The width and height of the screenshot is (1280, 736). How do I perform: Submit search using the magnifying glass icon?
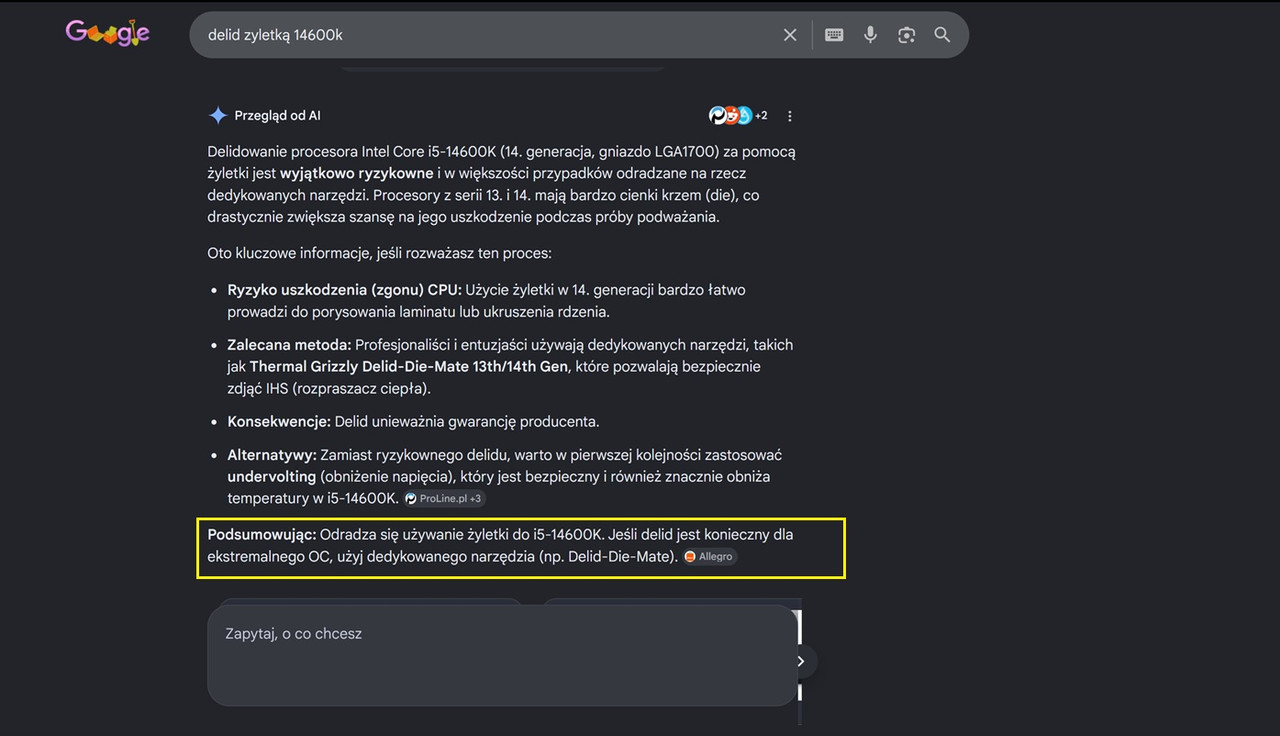942,35
